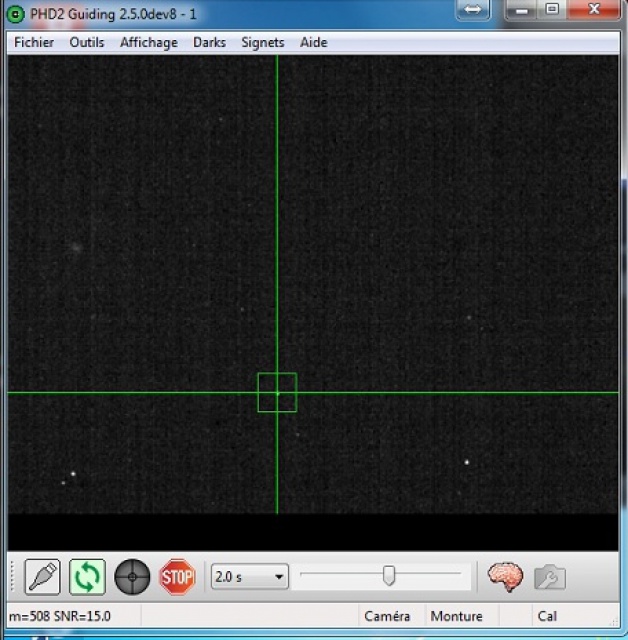Image resolution: width=628 pixels, height=640 pixels.
Task: Open the Outils menu
Action: coord(87,42)
